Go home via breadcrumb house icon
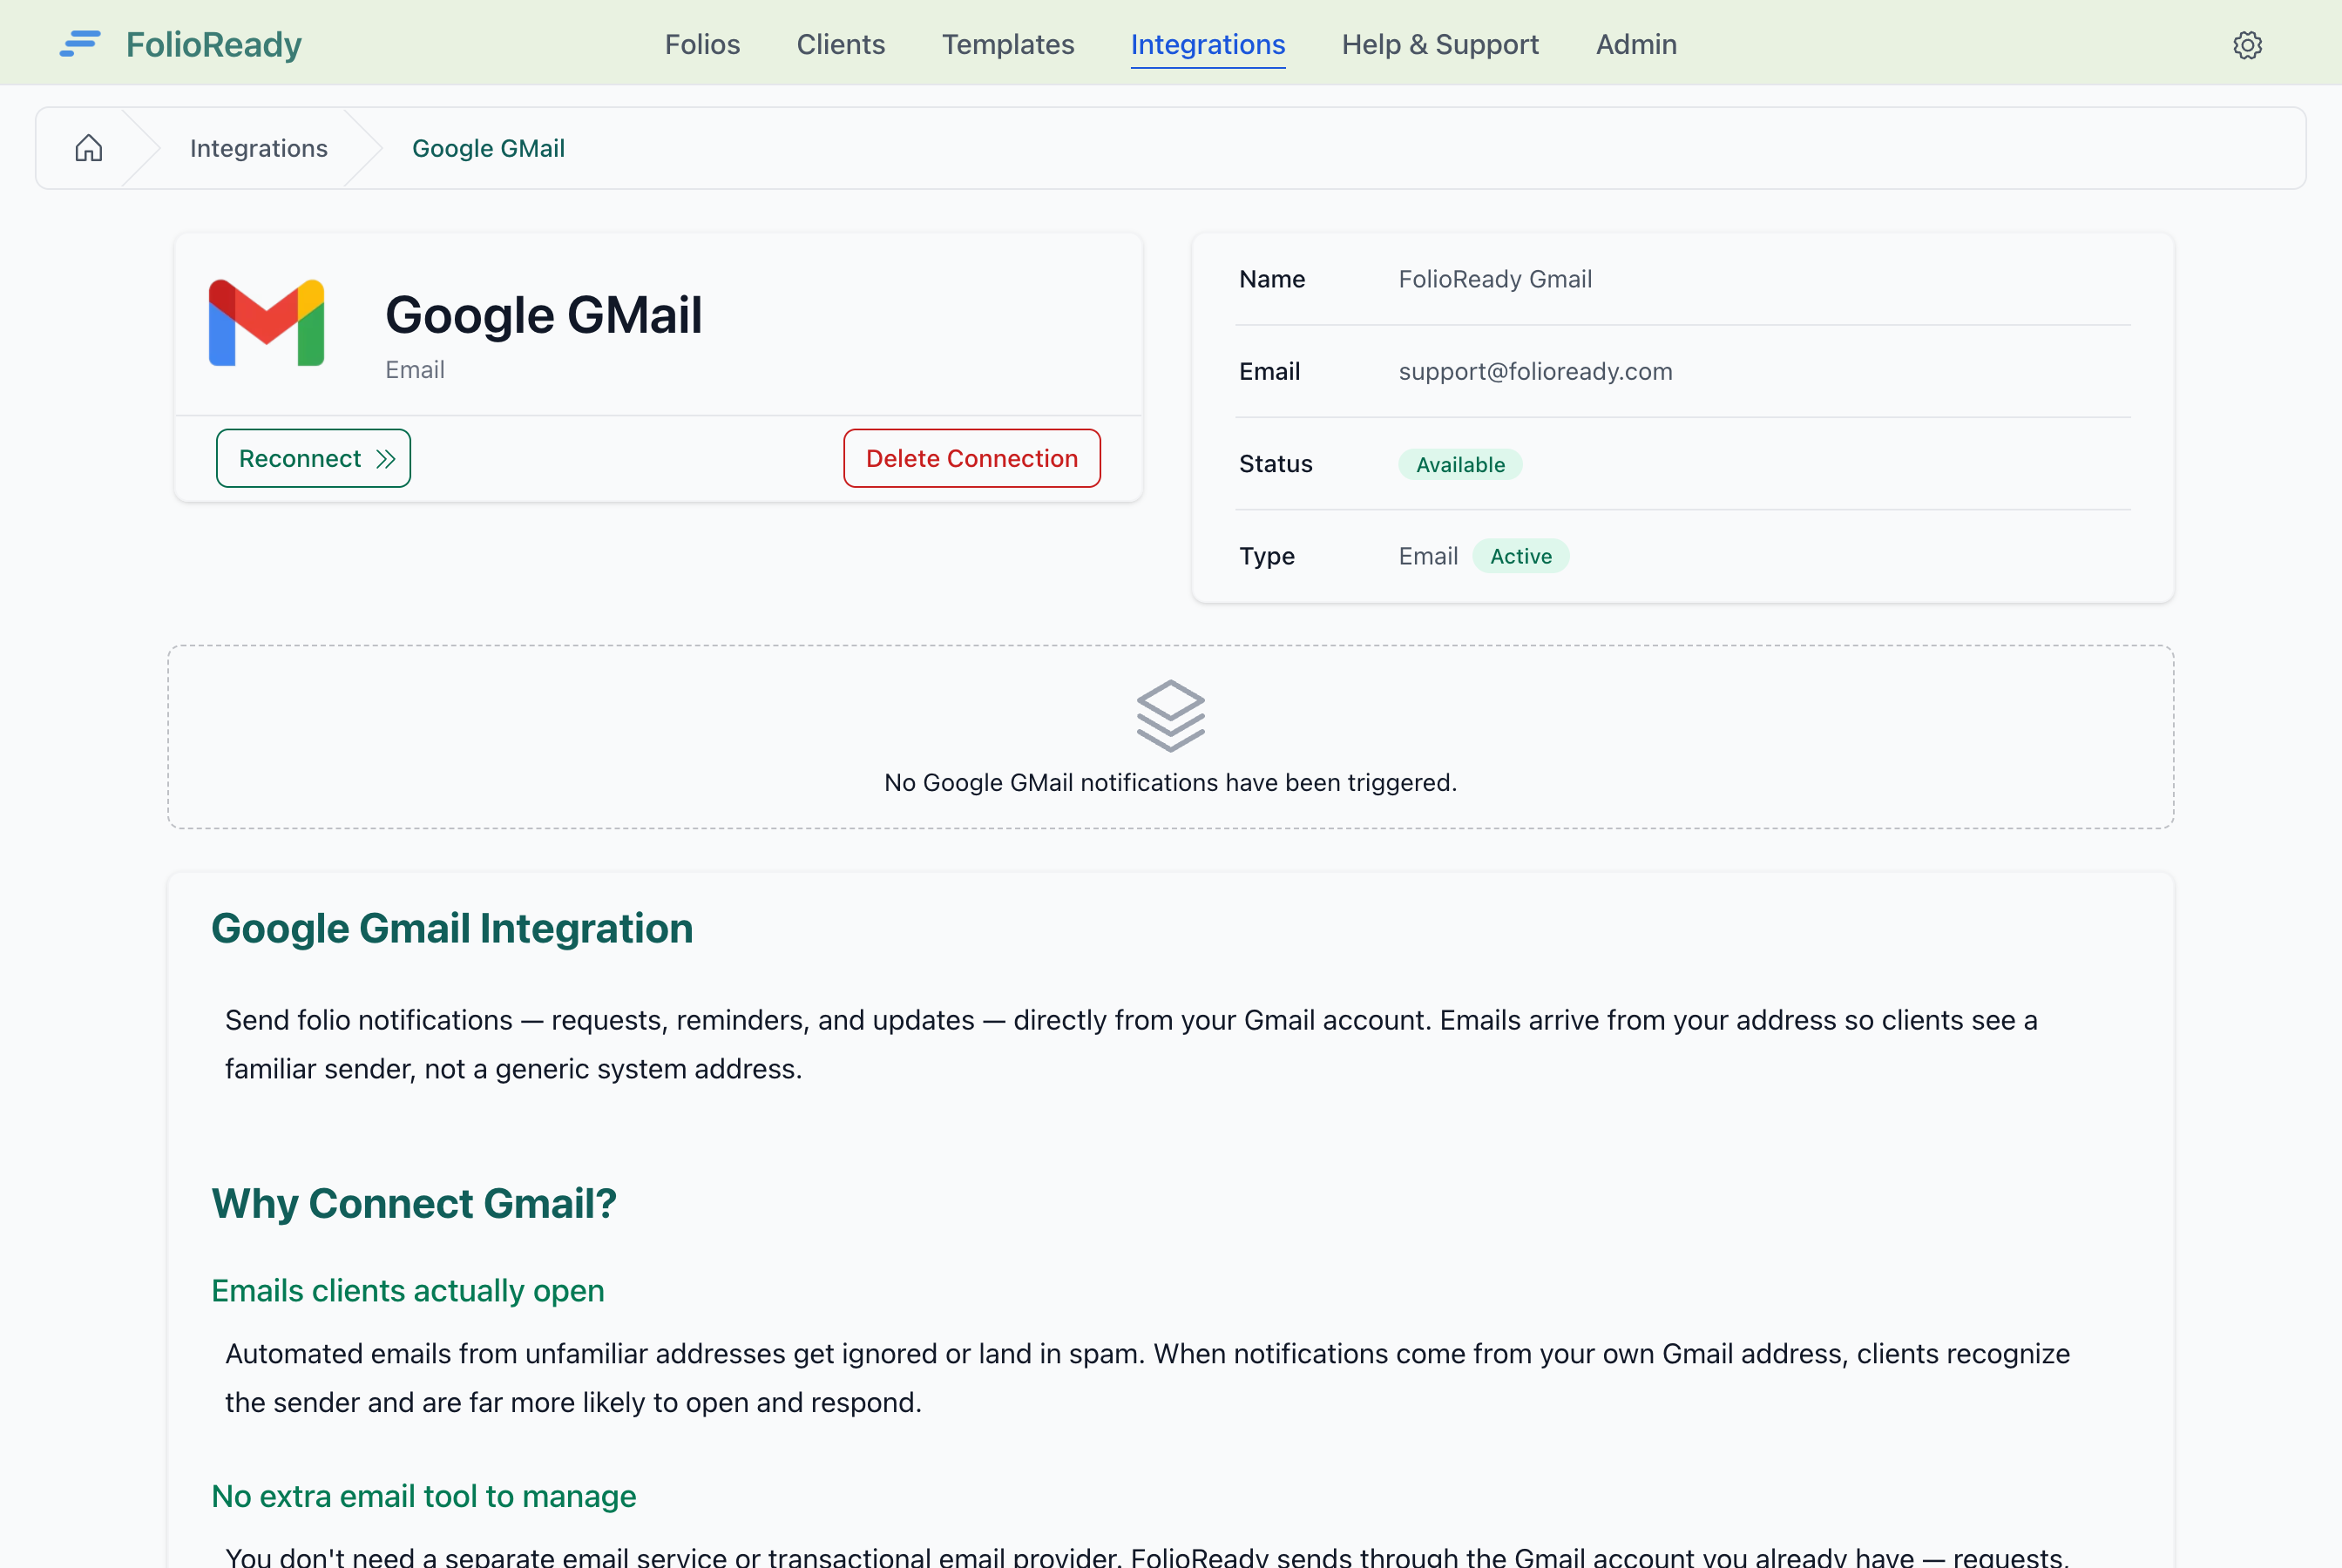The image size is (2342, 1568). pyautogui.click(x=89, y=148)
